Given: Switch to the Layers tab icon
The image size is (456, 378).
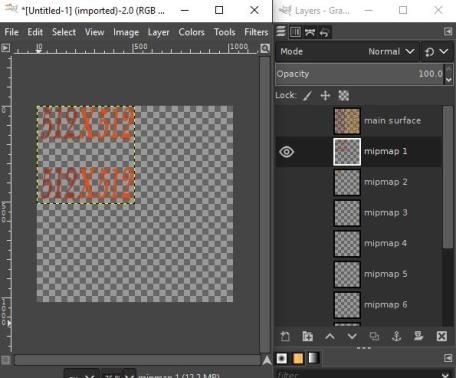Looking at the screenshot, I should [x=281, y=32].
